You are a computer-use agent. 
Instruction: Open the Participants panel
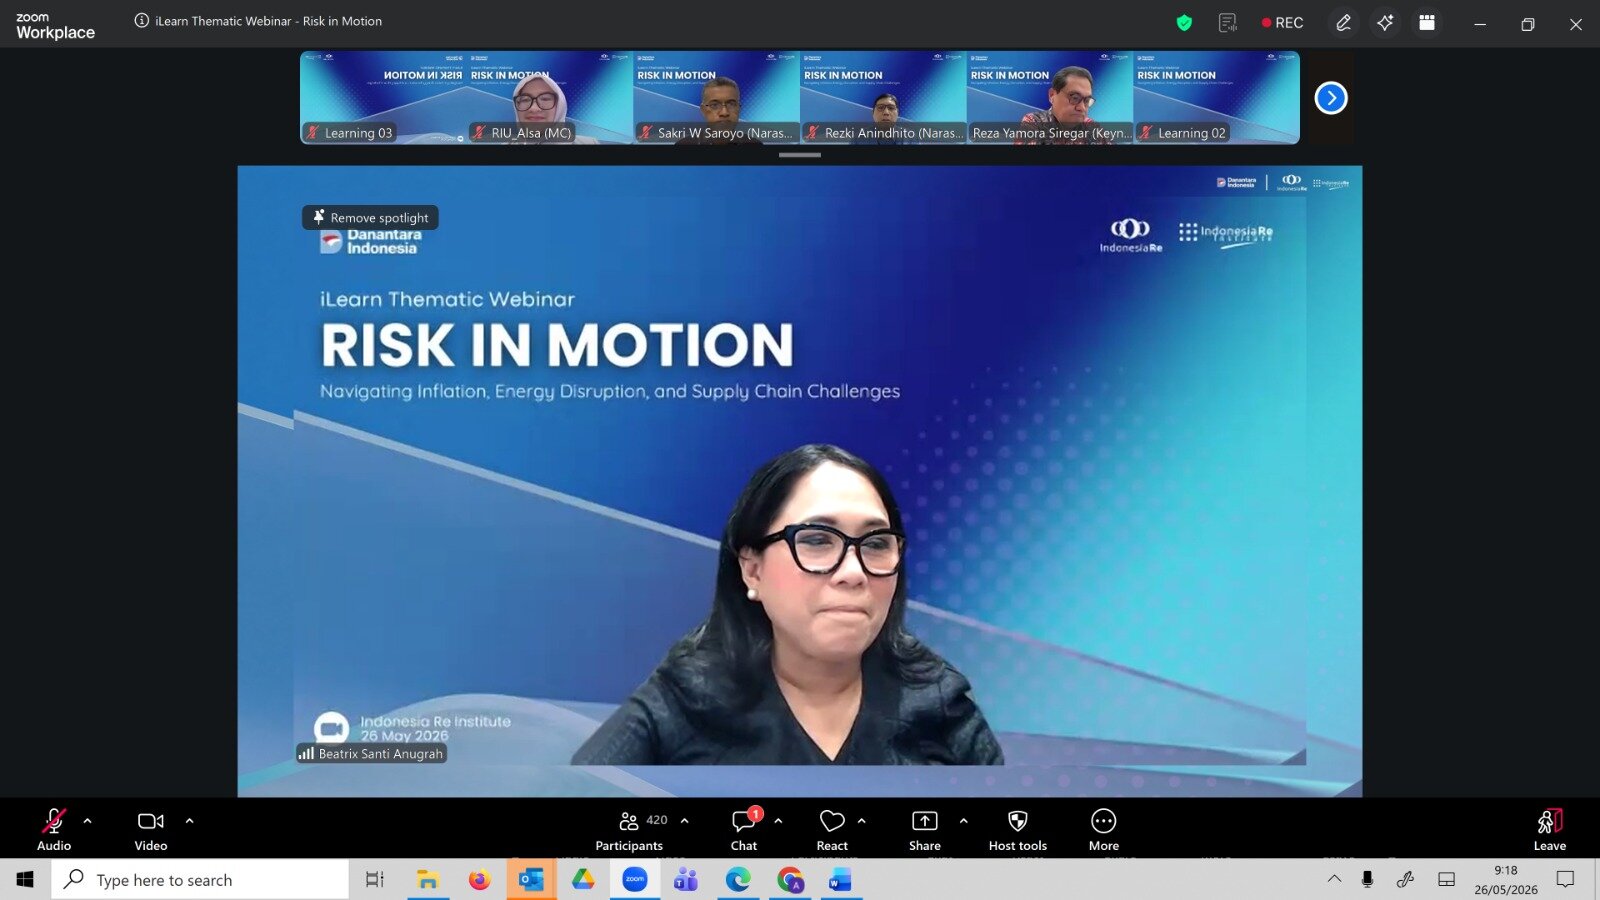(x=629, y=830)
